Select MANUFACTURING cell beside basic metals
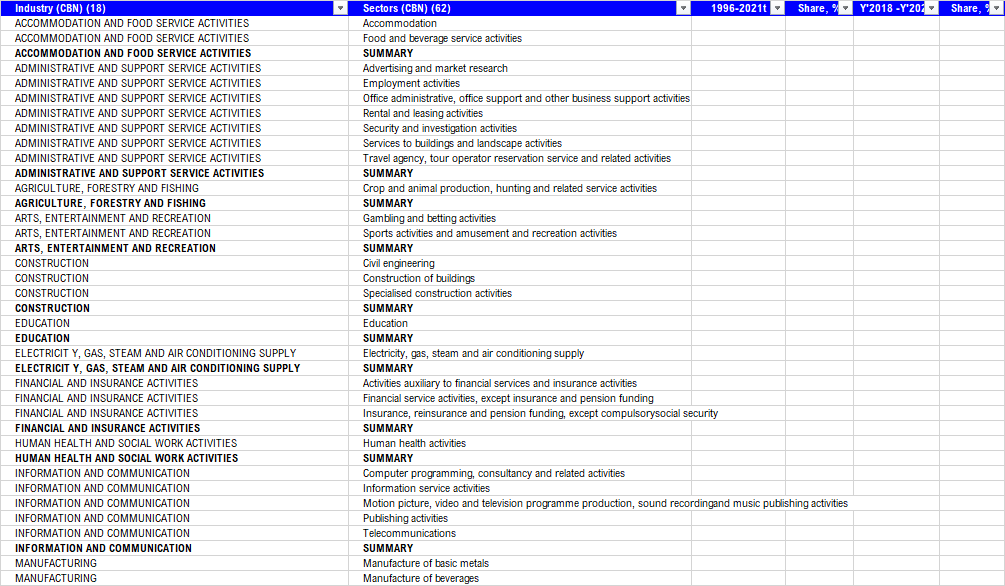This screenshot has width=1005, height=586. tap(174, 564)
